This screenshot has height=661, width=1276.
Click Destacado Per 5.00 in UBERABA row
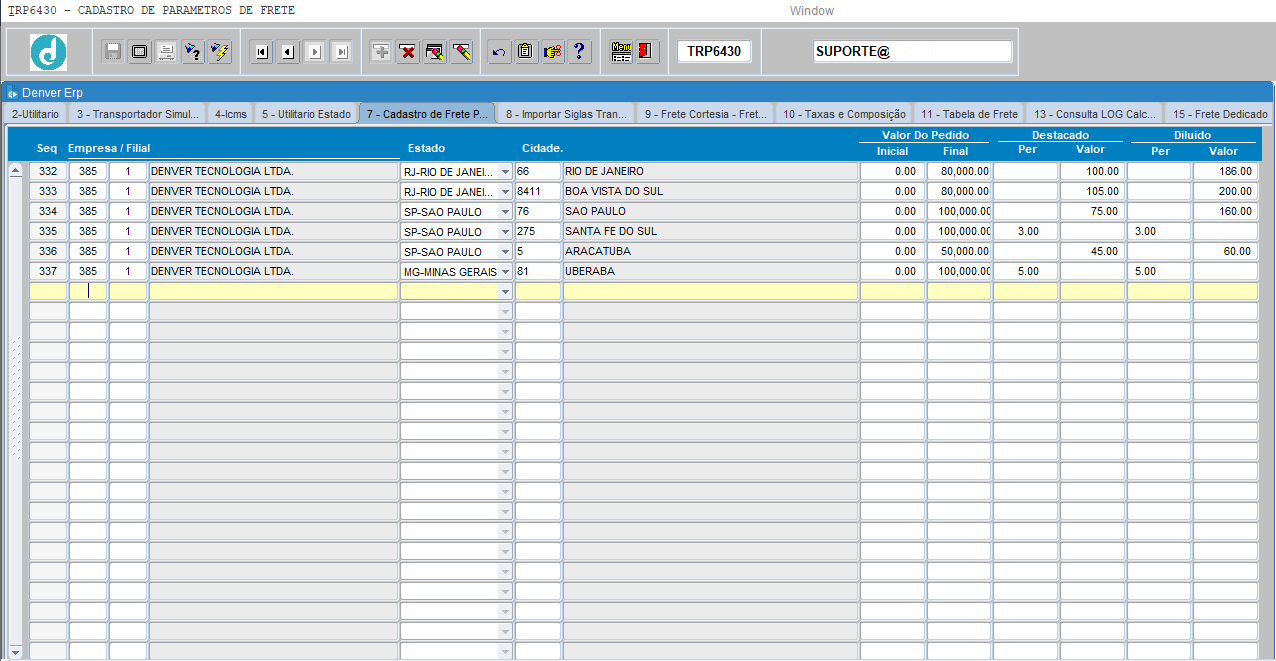click(x=1025, y=271)
